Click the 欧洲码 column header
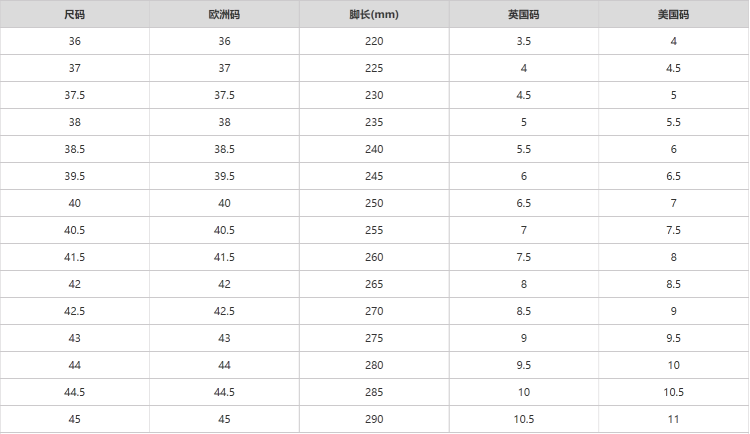 tap(224, 14)
